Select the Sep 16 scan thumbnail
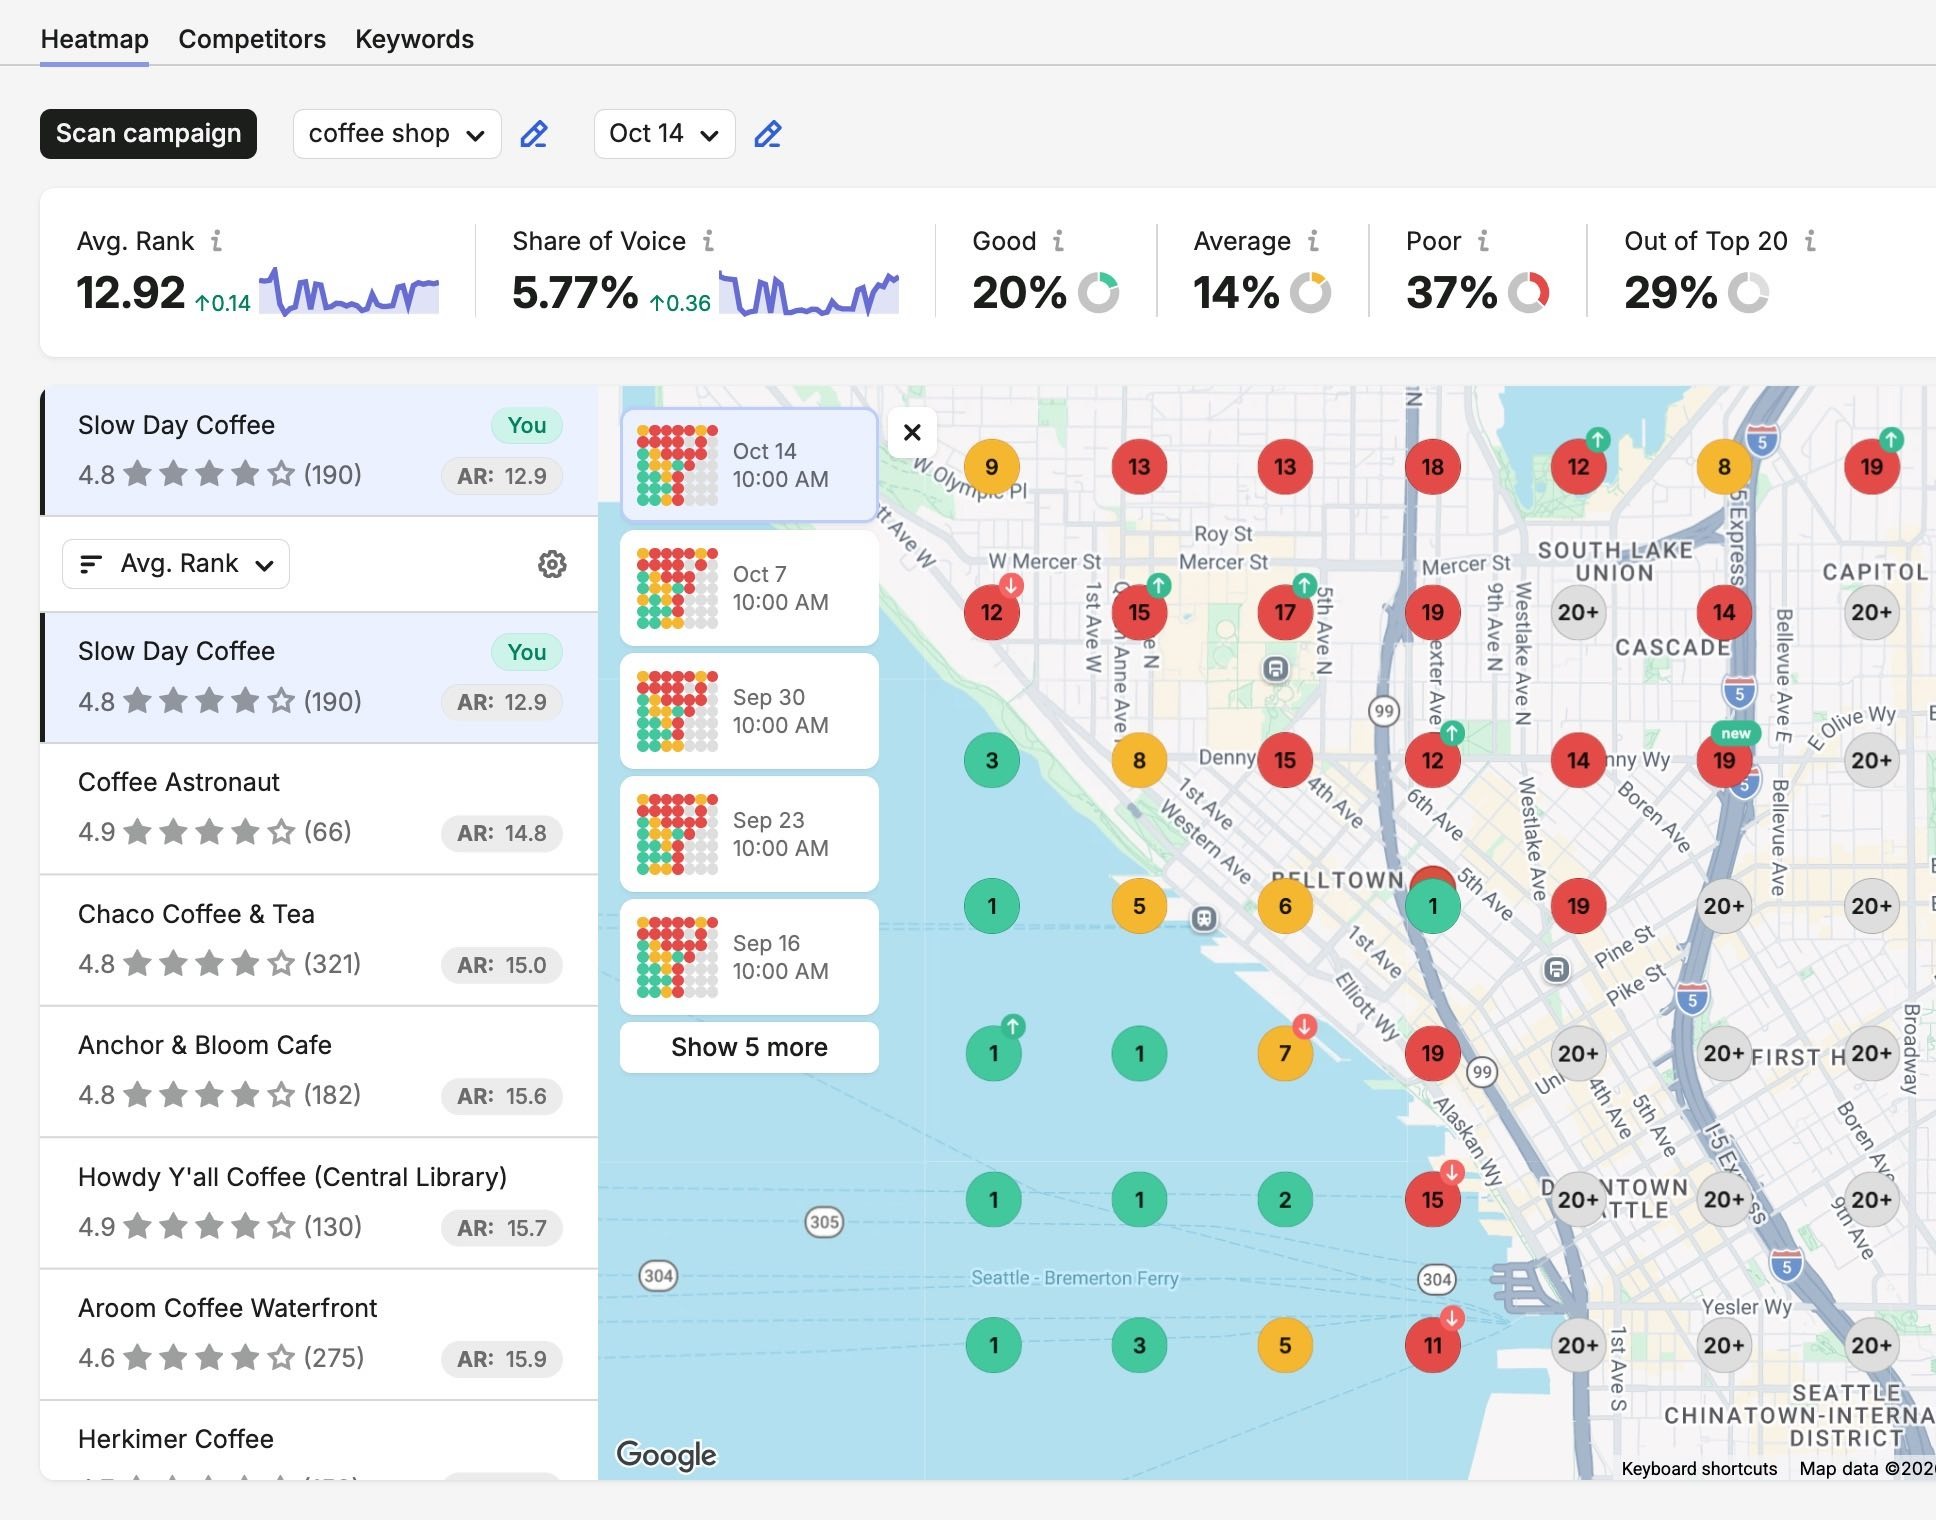 (x=749, y=957)
